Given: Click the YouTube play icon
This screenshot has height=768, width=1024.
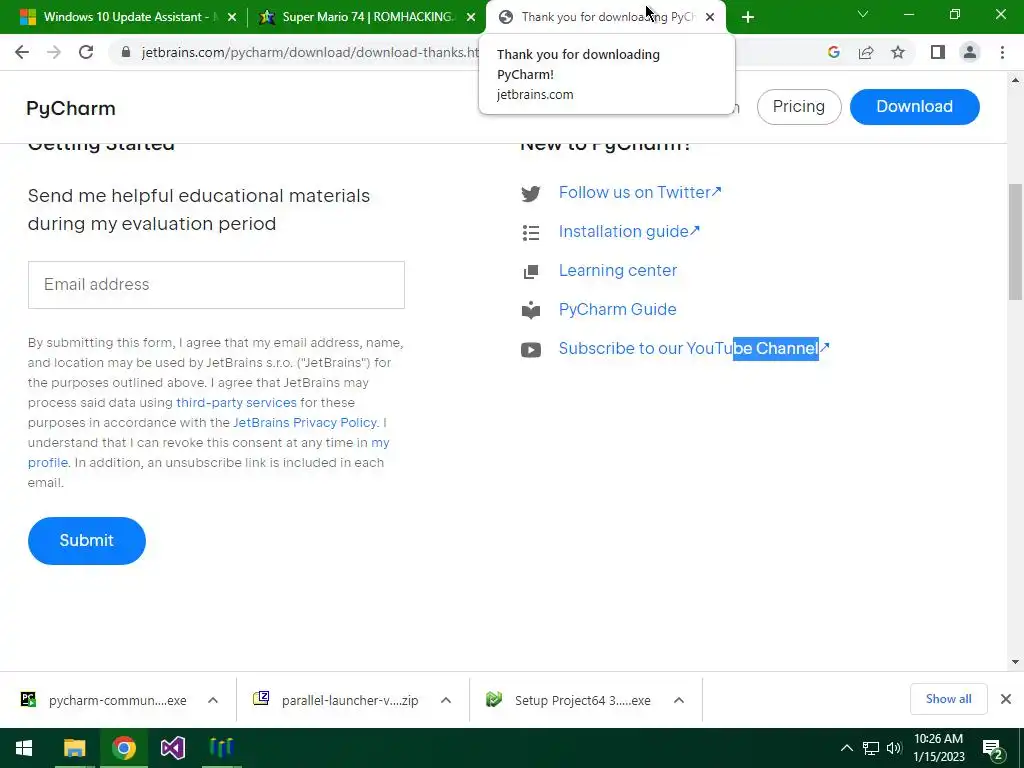Looking at the screenshot, I should (531, 350).
